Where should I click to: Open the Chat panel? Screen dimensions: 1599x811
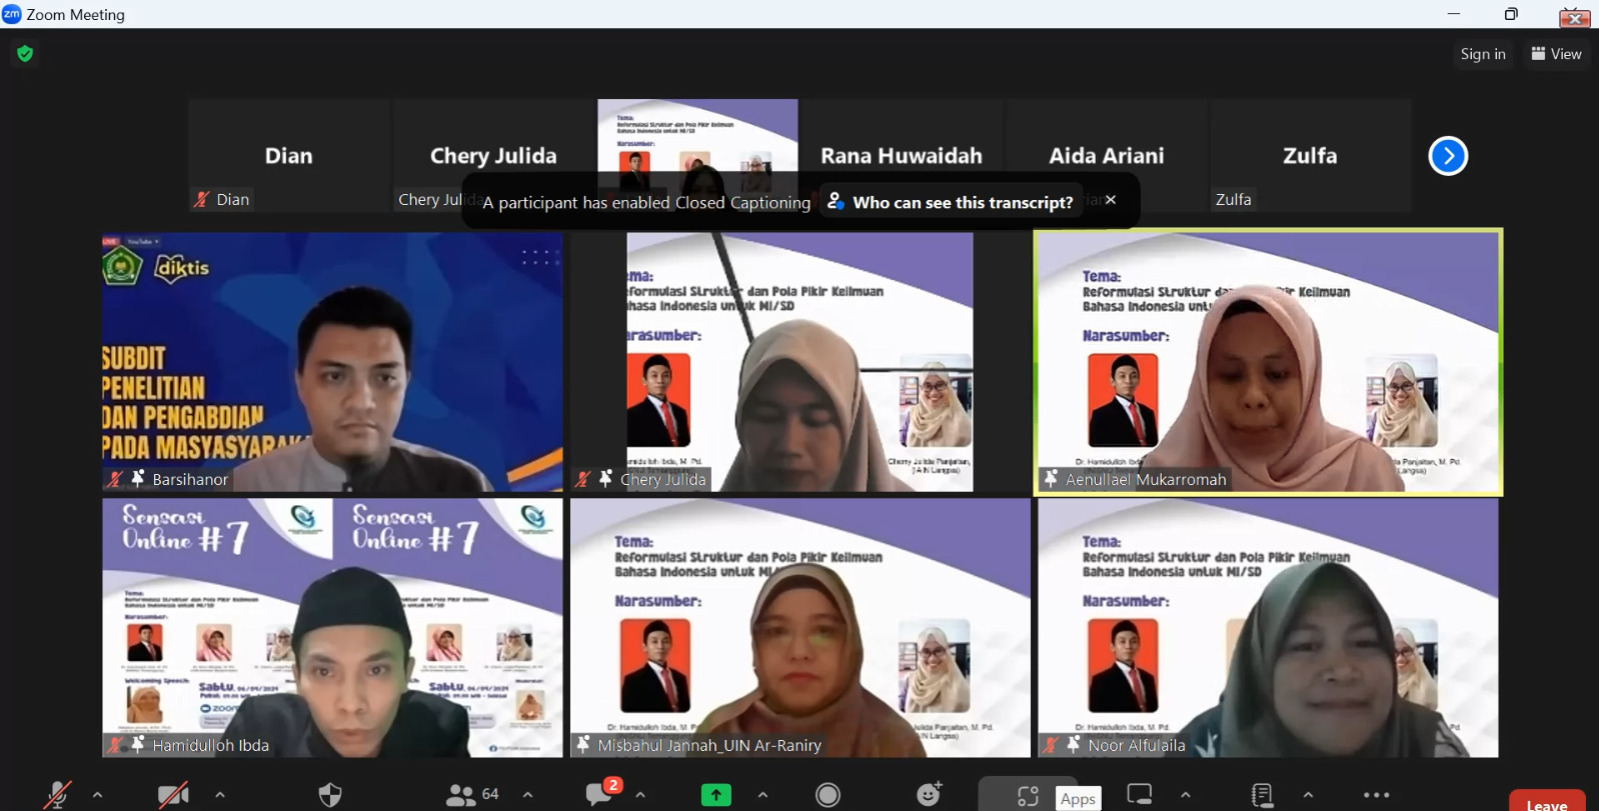point(600,794)
